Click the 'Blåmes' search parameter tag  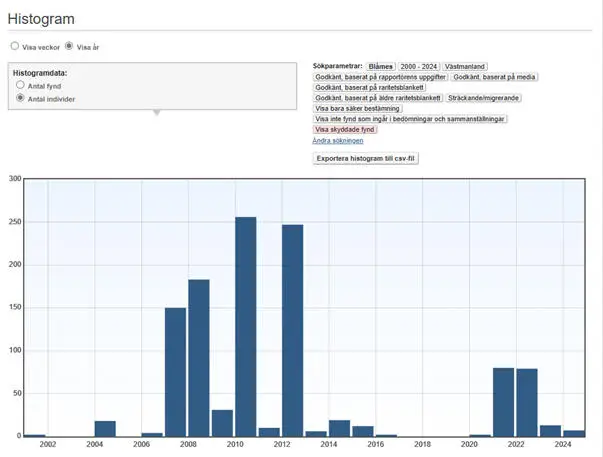click(x=382, y=65)
